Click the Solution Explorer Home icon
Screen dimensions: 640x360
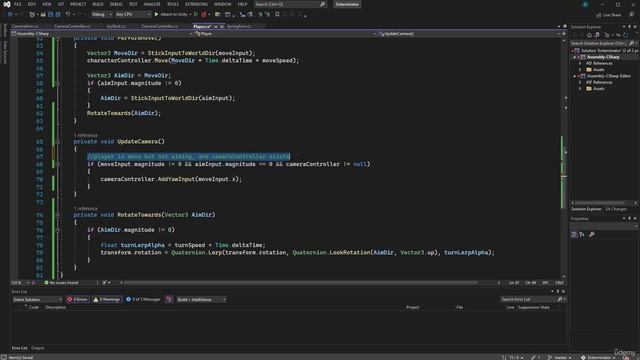(x=589, y=36)
